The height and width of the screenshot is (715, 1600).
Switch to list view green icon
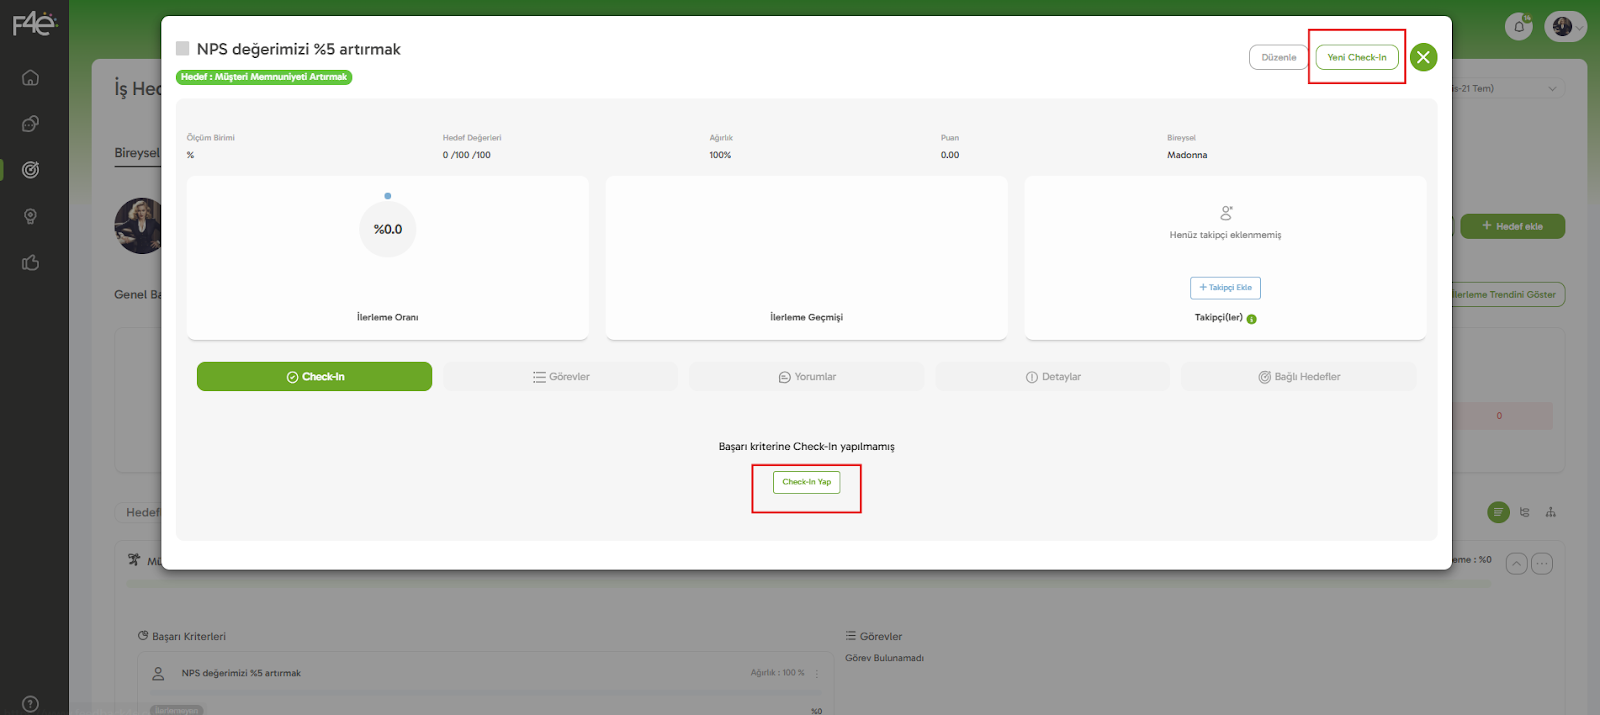point(1498,512)
